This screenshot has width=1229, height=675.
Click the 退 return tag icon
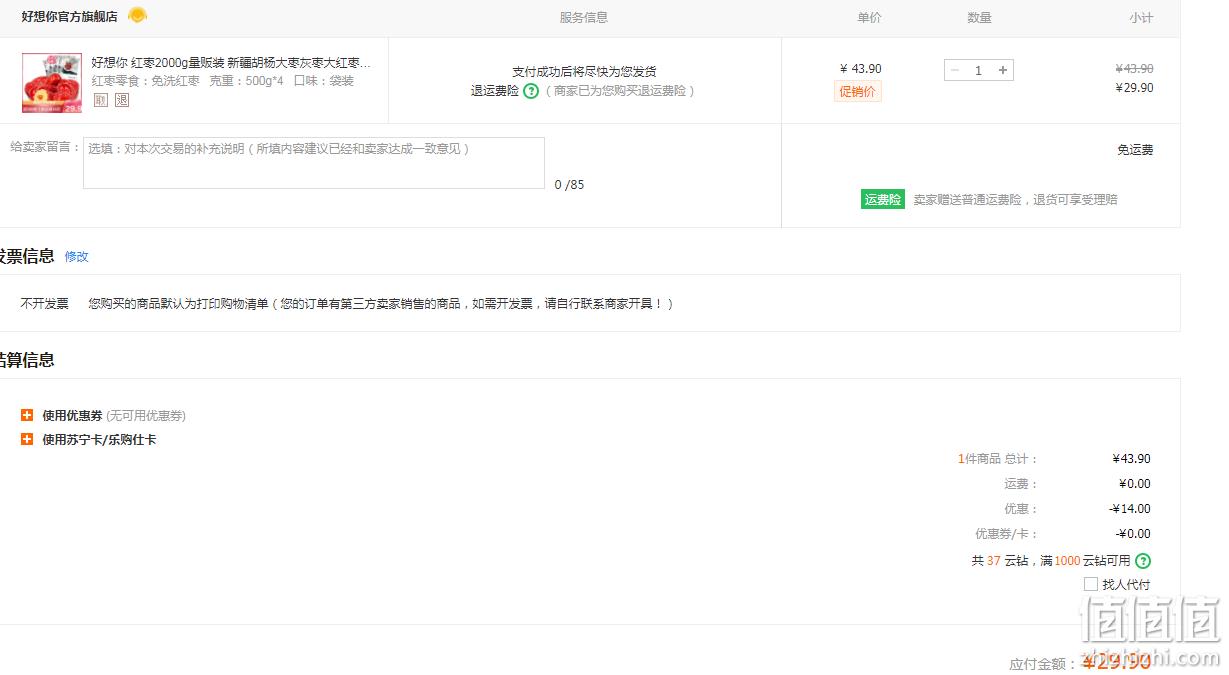(x=122, y=100)
